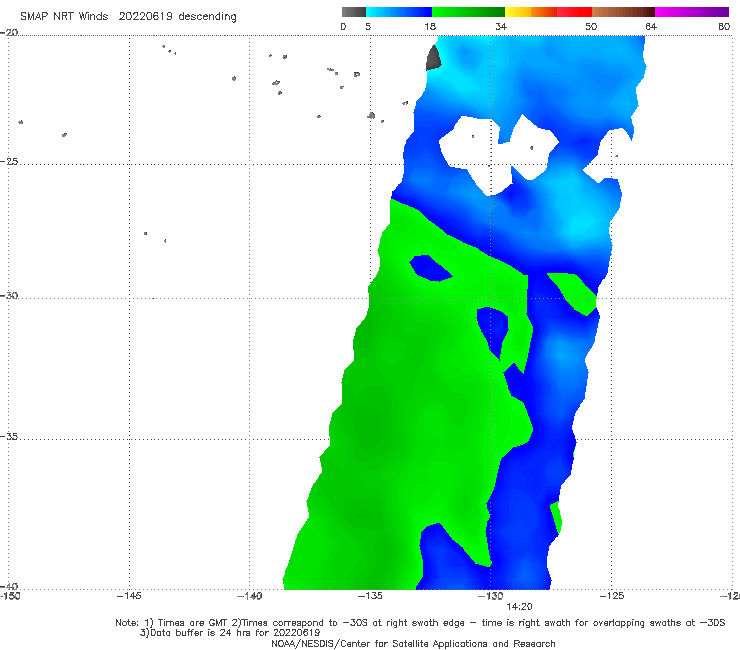Image resolution: width=740 pixels, height=650 pixels.
Task: Pick the brown segment of the color bar
Action: tap(623, 12)
